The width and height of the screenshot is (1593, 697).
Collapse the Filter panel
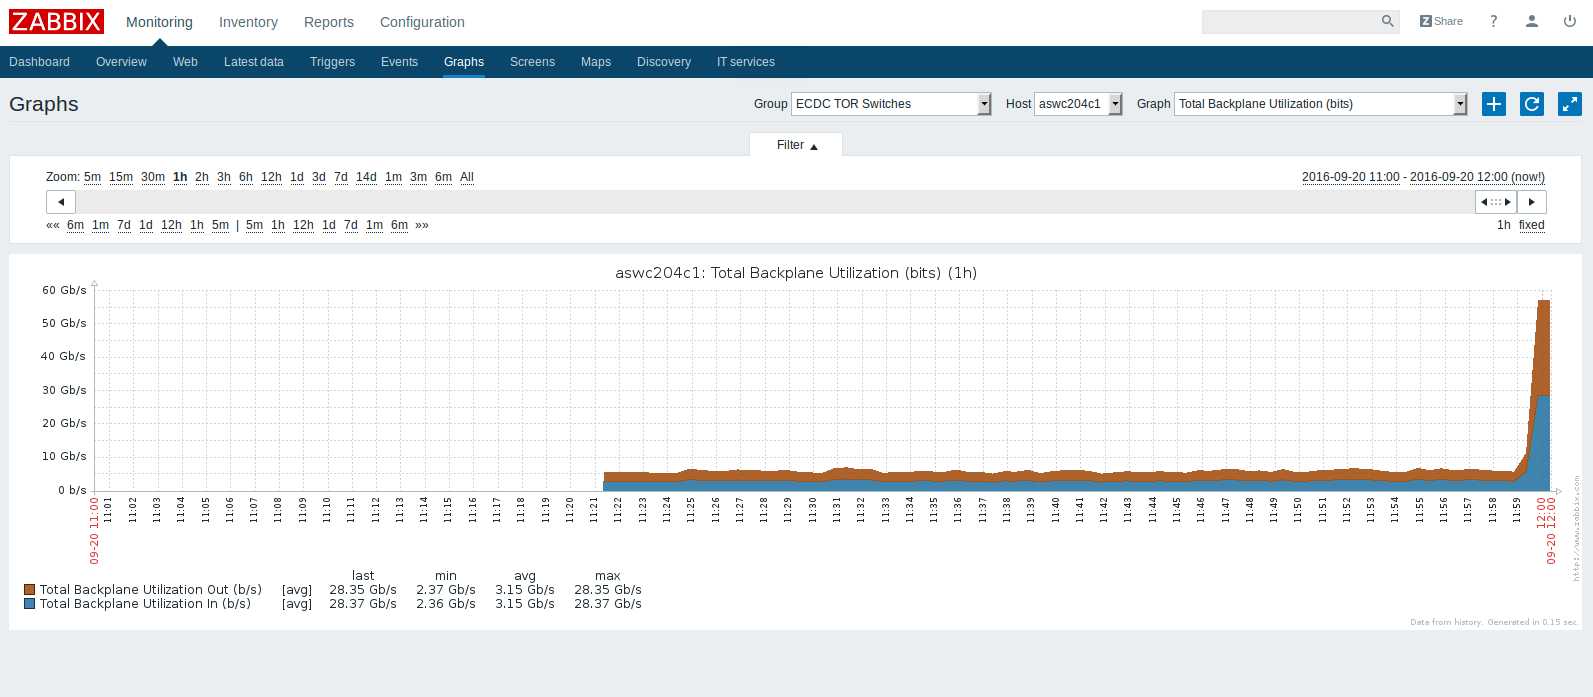tap(796, 146)
